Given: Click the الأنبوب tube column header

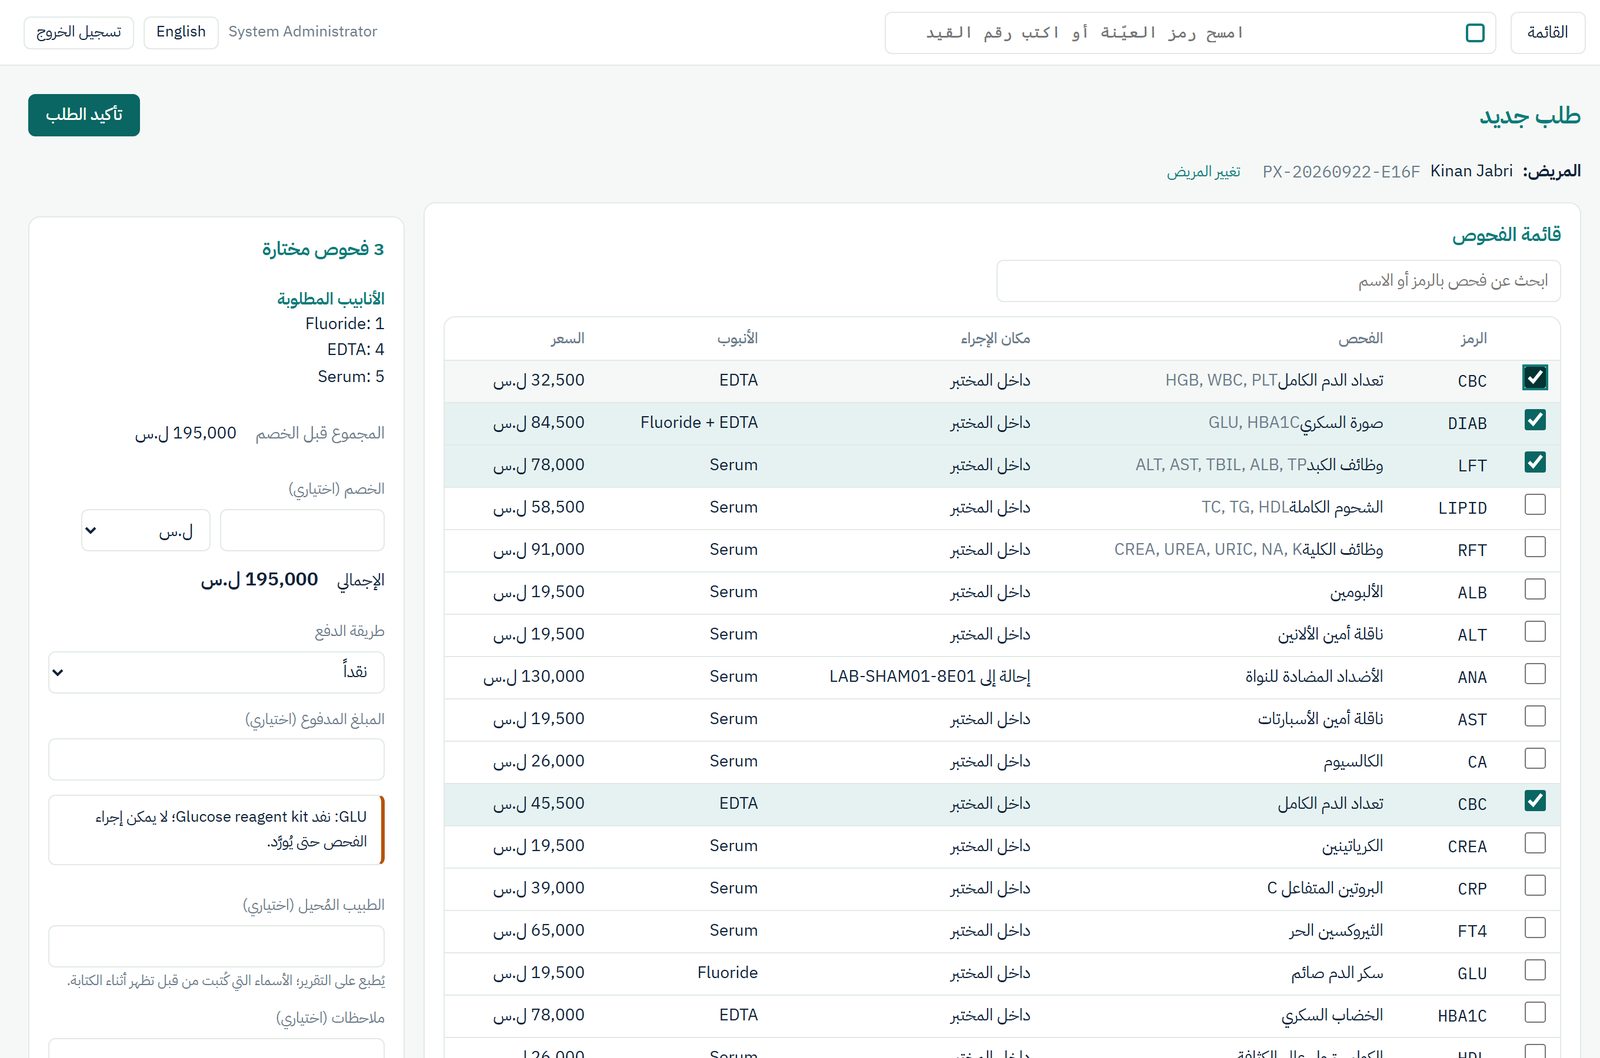Looking at the screenshot, I should 737,339.
